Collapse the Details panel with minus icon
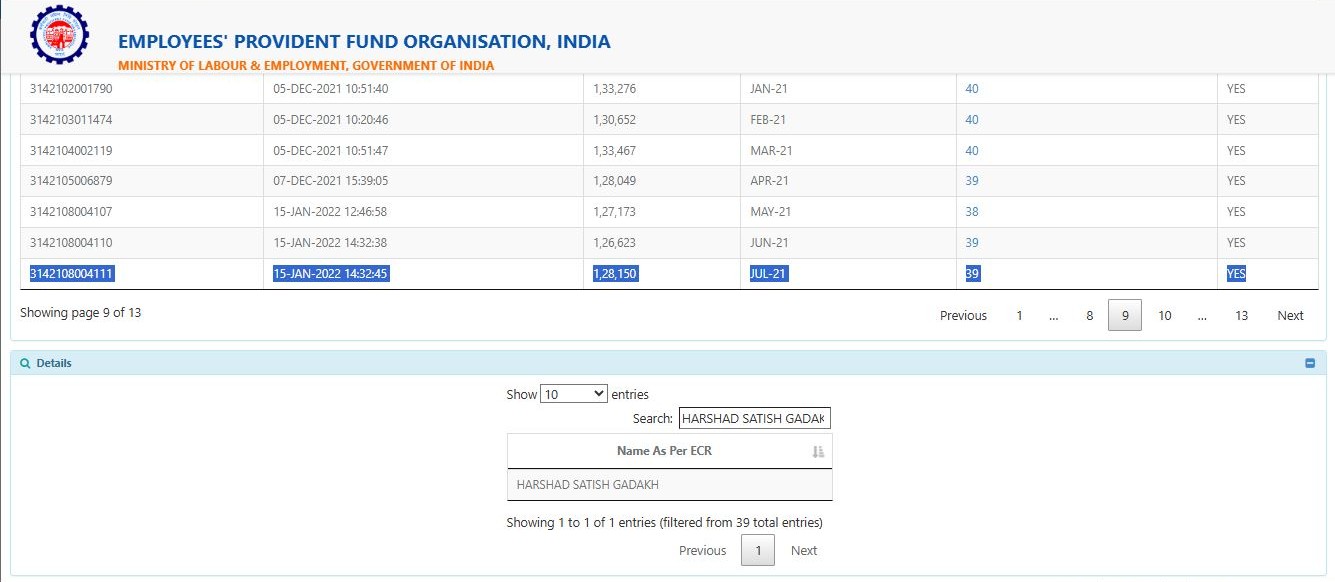The width and height of the screenshot is (1335, 582). (x=1310, y=363)
